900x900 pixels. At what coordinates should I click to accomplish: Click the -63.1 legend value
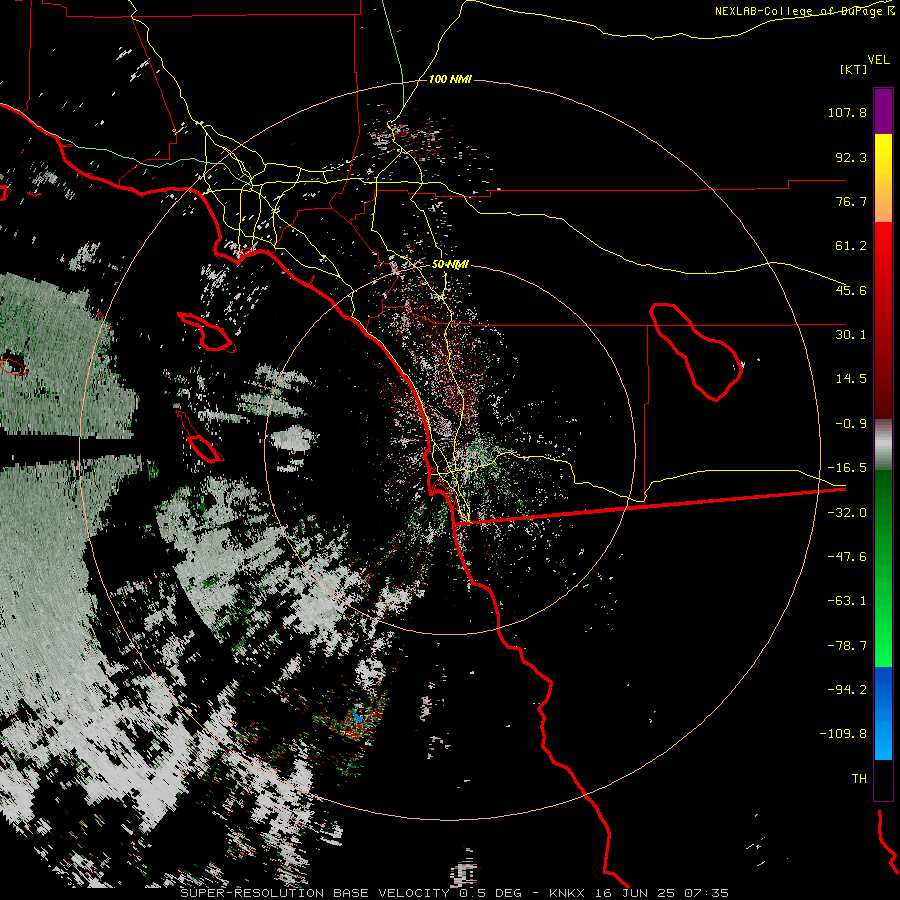tap(847, 601)
